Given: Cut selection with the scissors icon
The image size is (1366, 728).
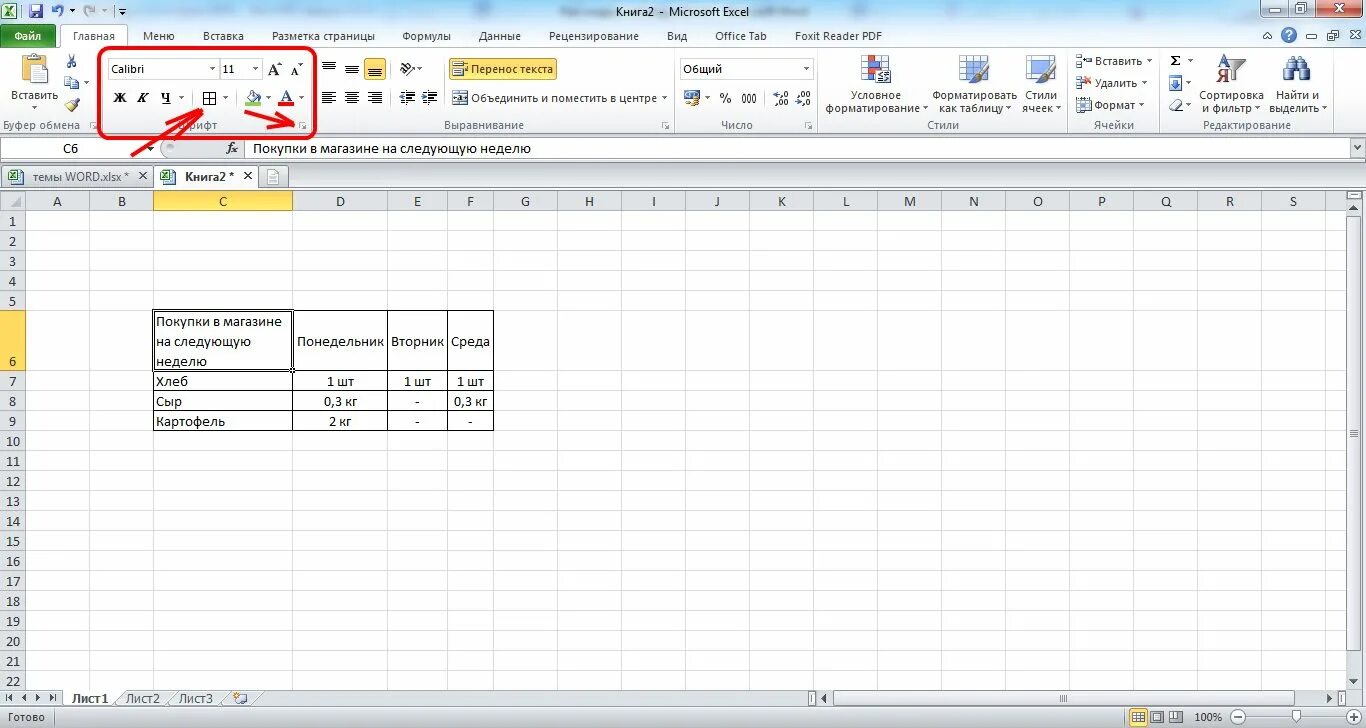Looking at the screenshot, I should point(72,62).
